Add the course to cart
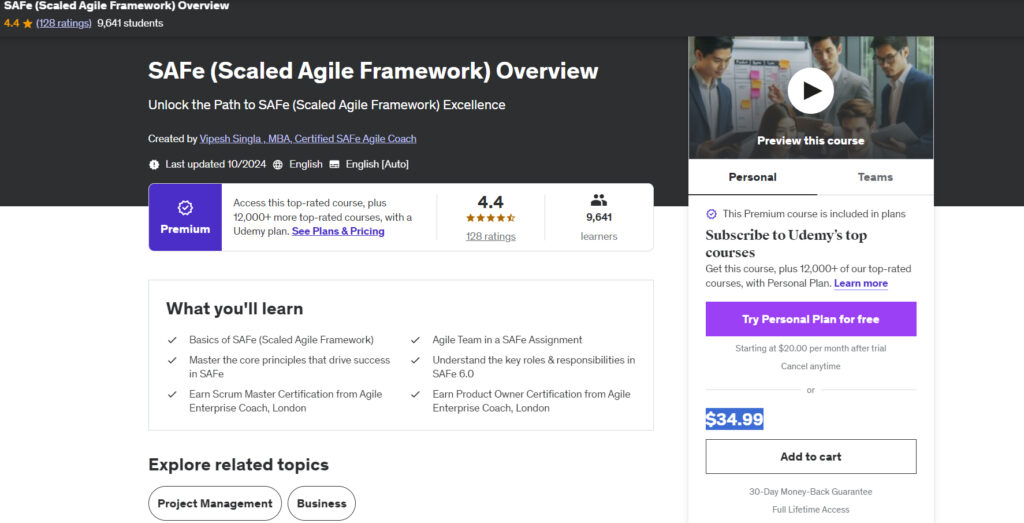 [810, 456]
